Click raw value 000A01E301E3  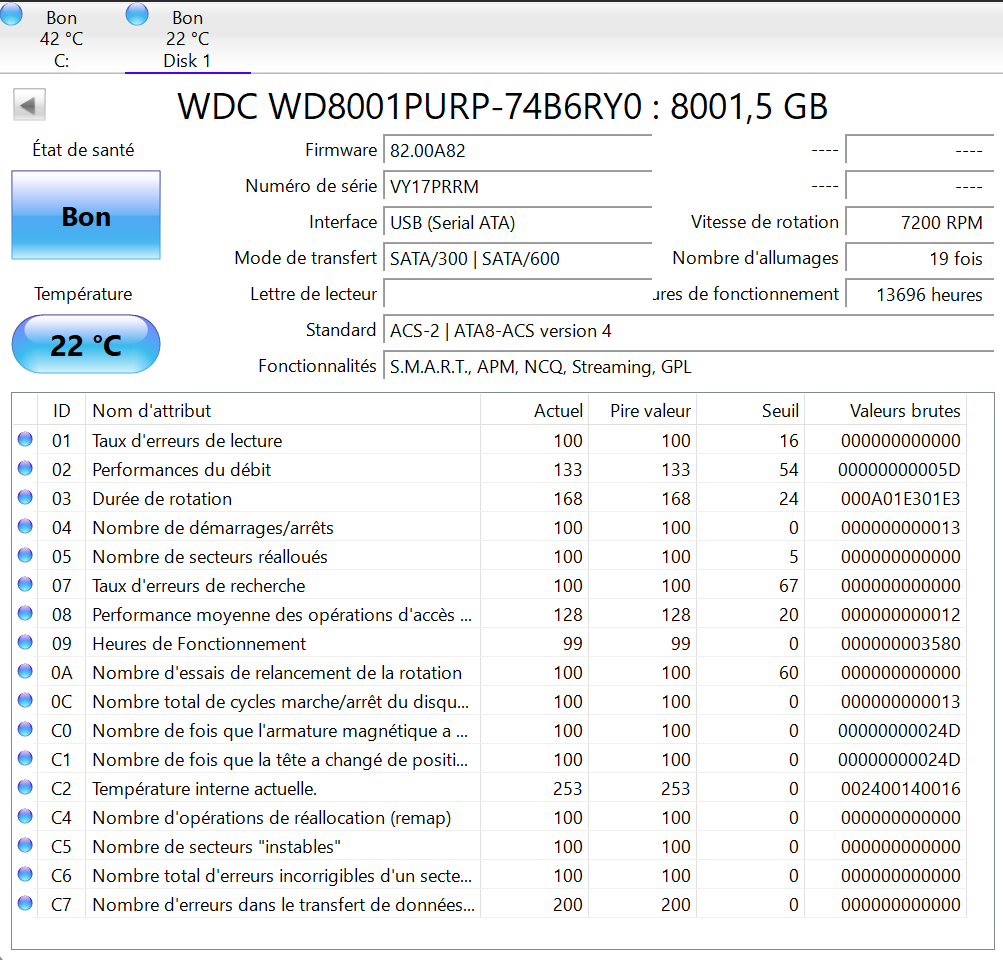pyautogui.click(x=900, y=498)
